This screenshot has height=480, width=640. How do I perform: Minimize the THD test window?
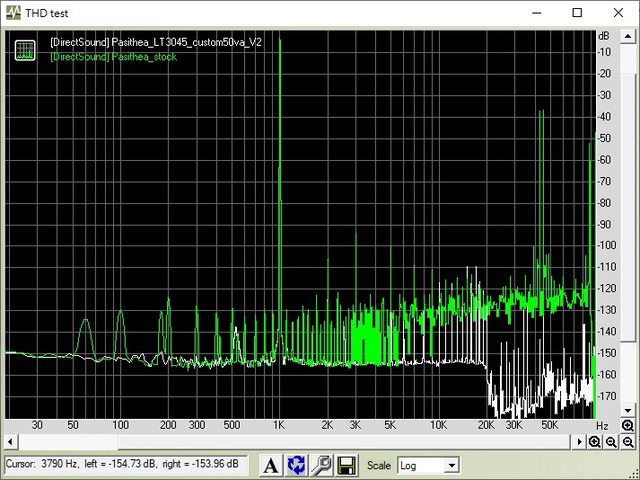(531, 13)
